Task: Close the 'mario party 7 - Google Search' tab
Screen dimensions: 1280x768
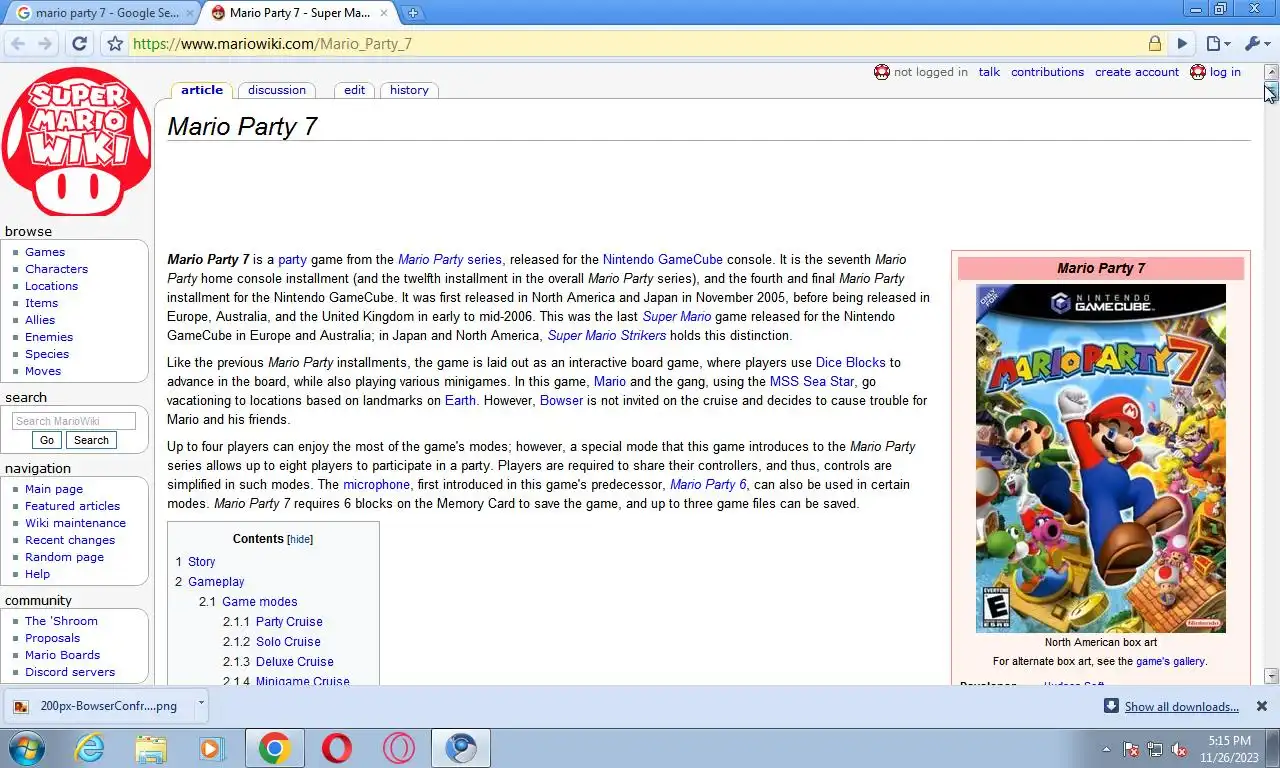Action: 190,13
